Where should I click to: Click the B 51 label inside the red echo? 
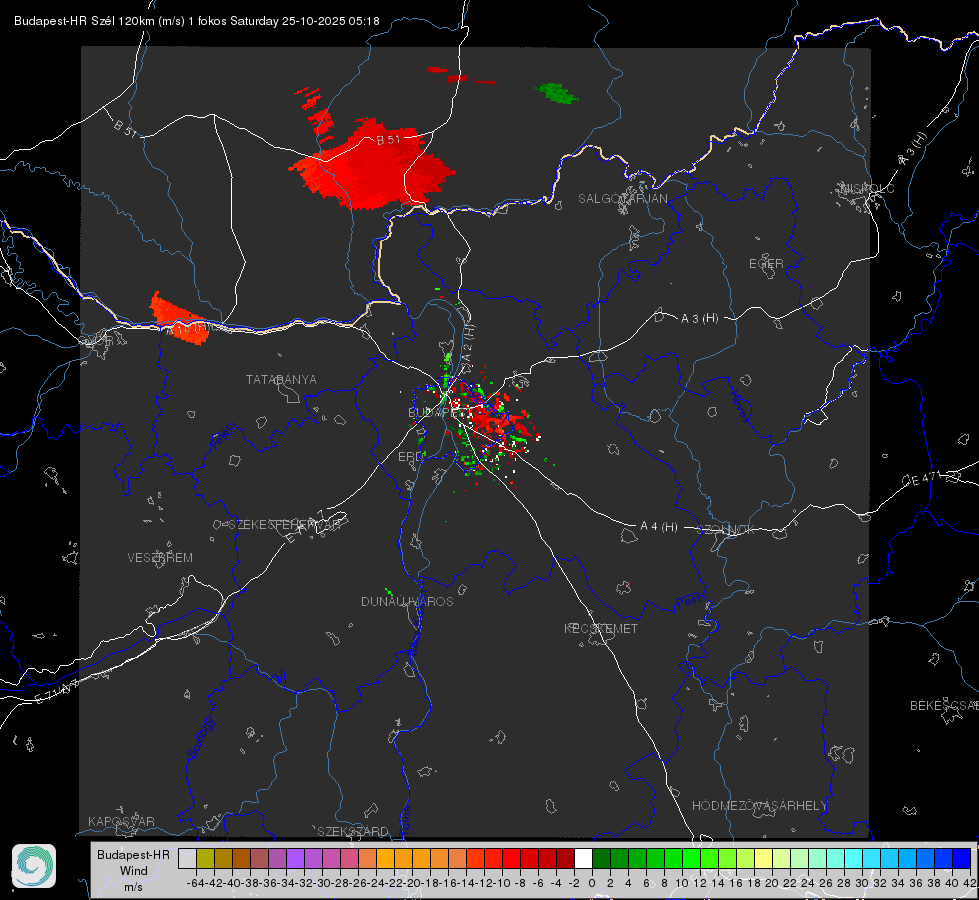click(388, 140)
